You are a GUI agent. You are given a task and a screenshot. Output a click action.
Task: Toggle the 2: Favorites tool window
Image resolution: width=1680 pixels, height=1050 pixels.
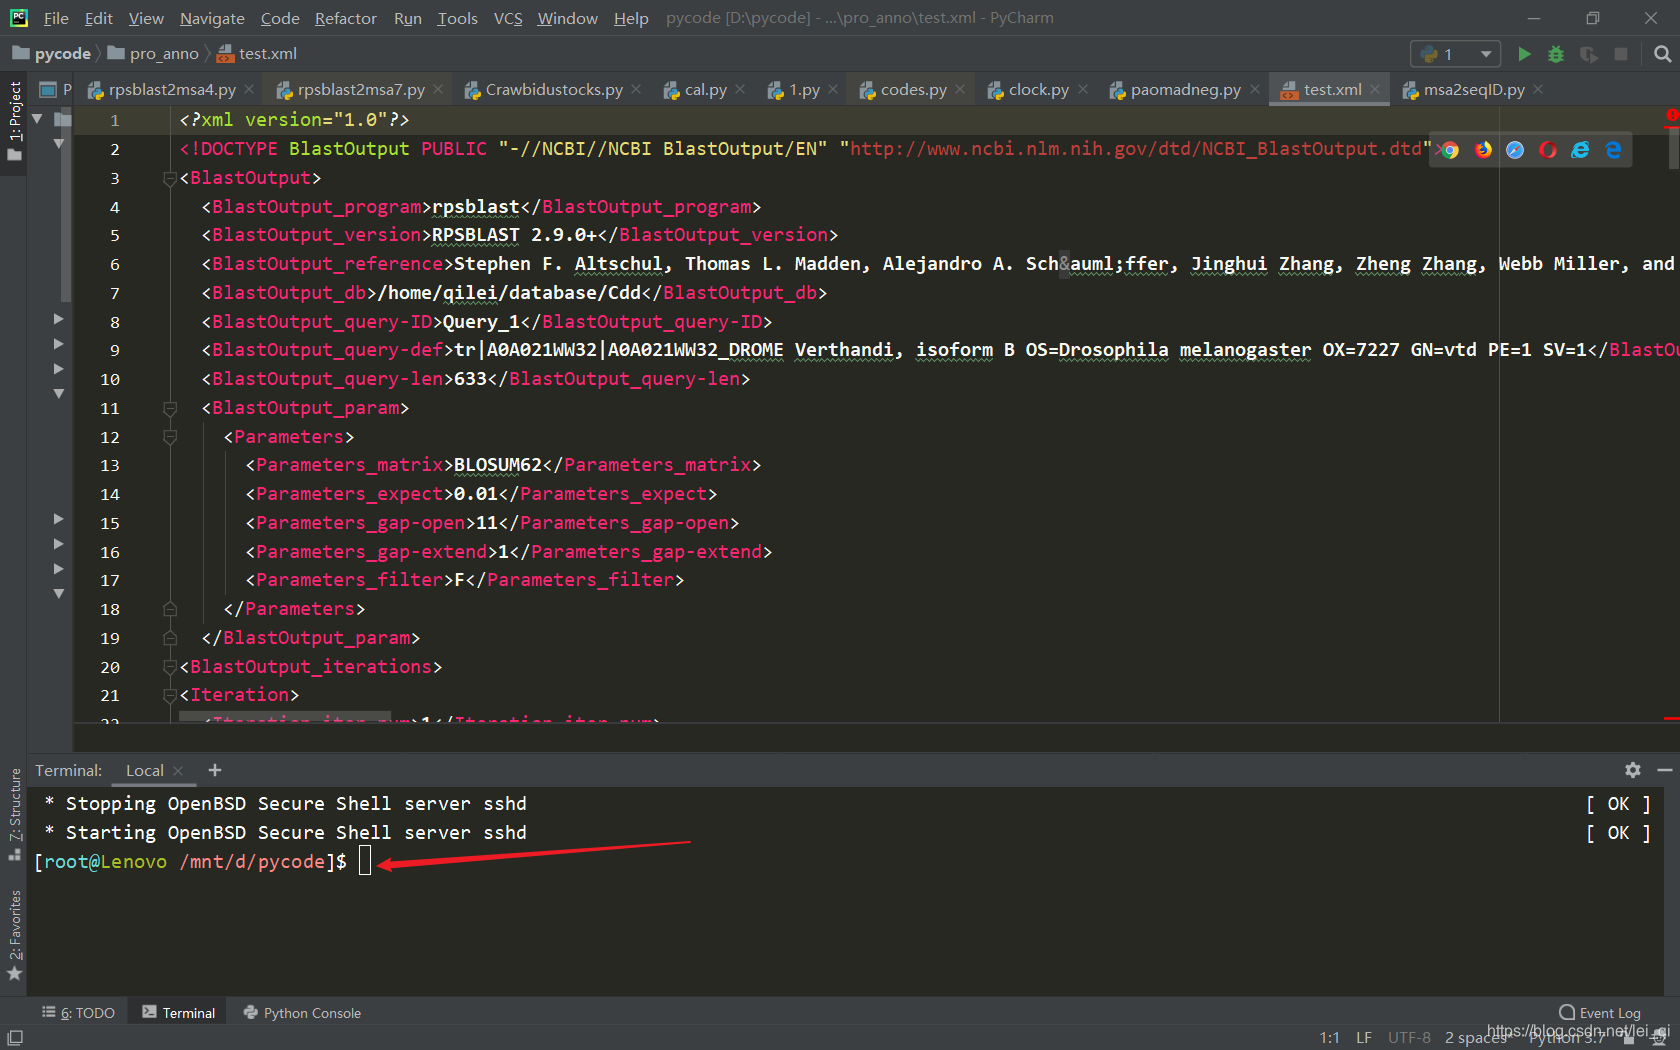[14, 933]
